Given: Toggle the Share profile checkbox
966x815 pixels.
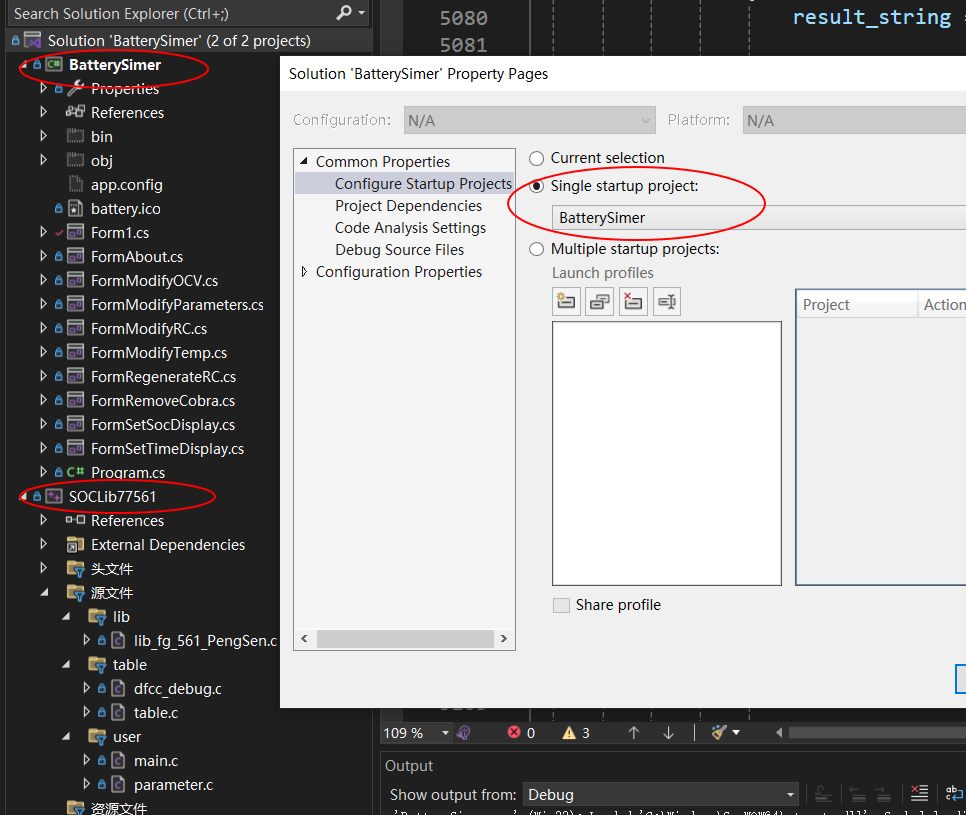Looking at the screenshot, I should (561, 606).
